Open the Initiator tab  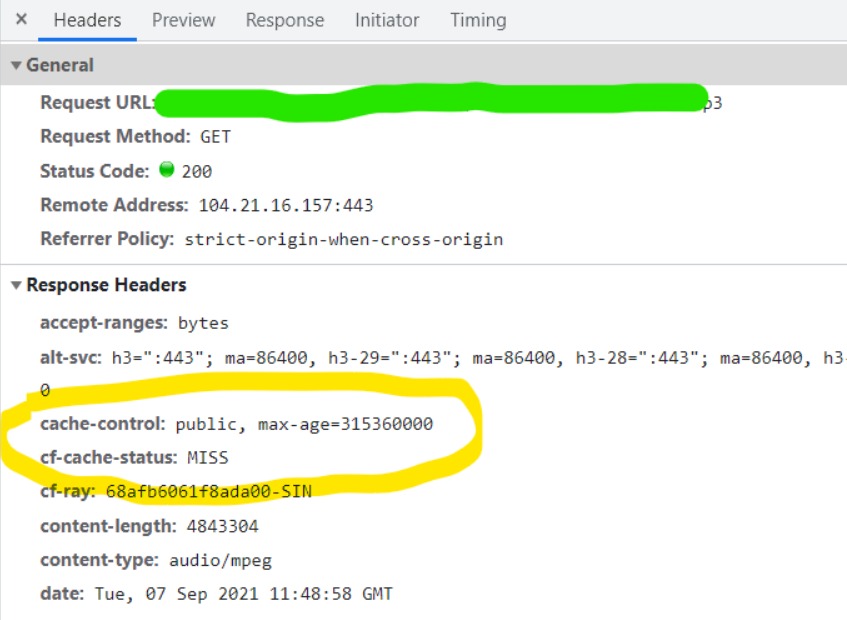click(387, 20)
